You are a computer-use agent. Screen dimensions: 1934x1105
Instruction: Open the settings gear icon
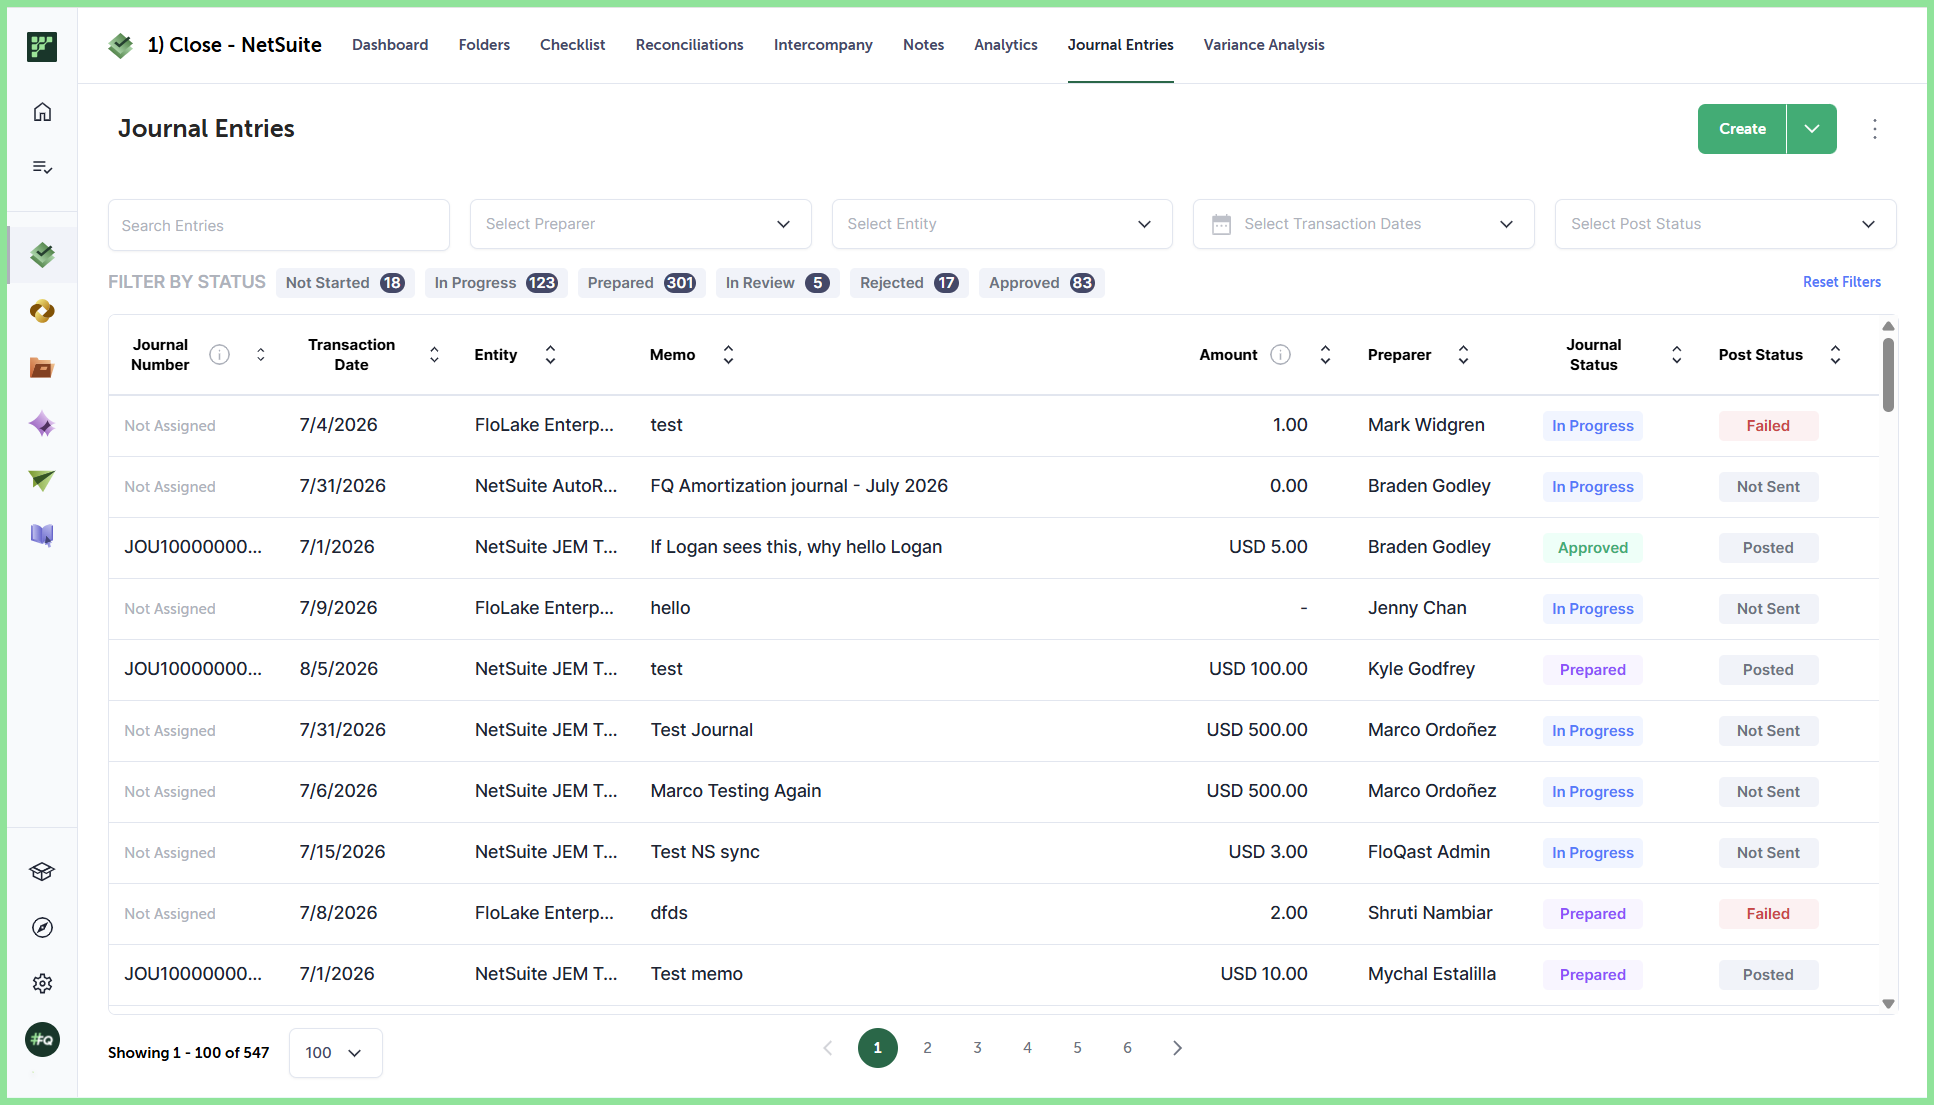42,984
